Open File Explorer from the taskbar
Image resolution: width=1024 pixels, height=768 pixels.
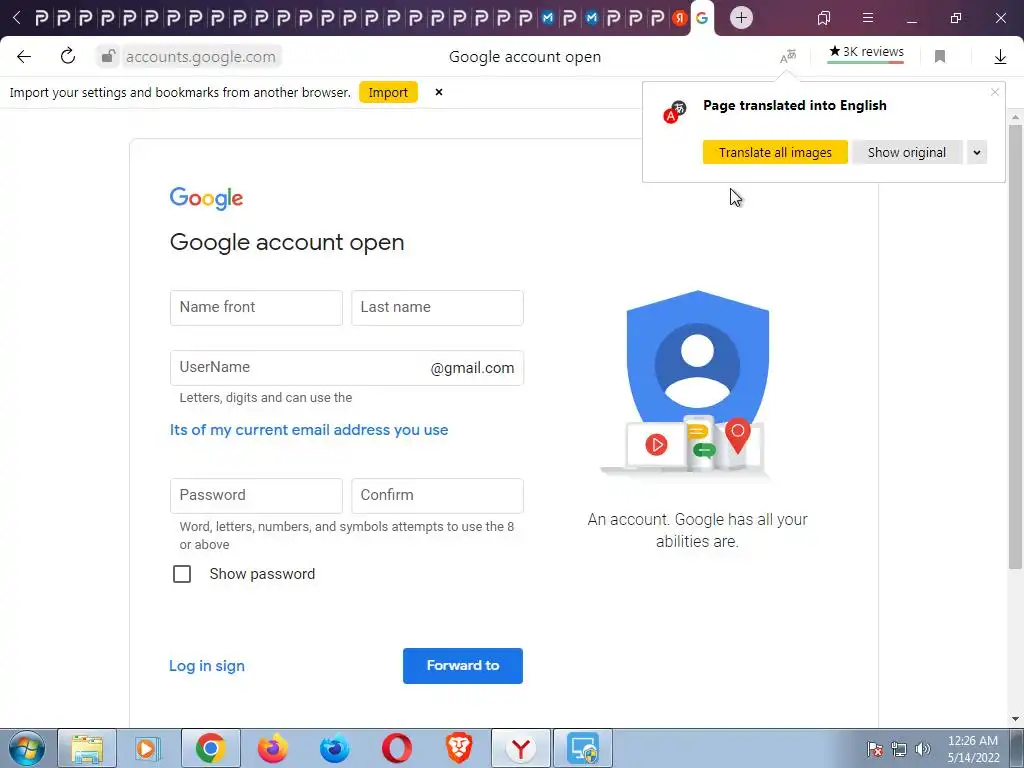click(87, 748)
